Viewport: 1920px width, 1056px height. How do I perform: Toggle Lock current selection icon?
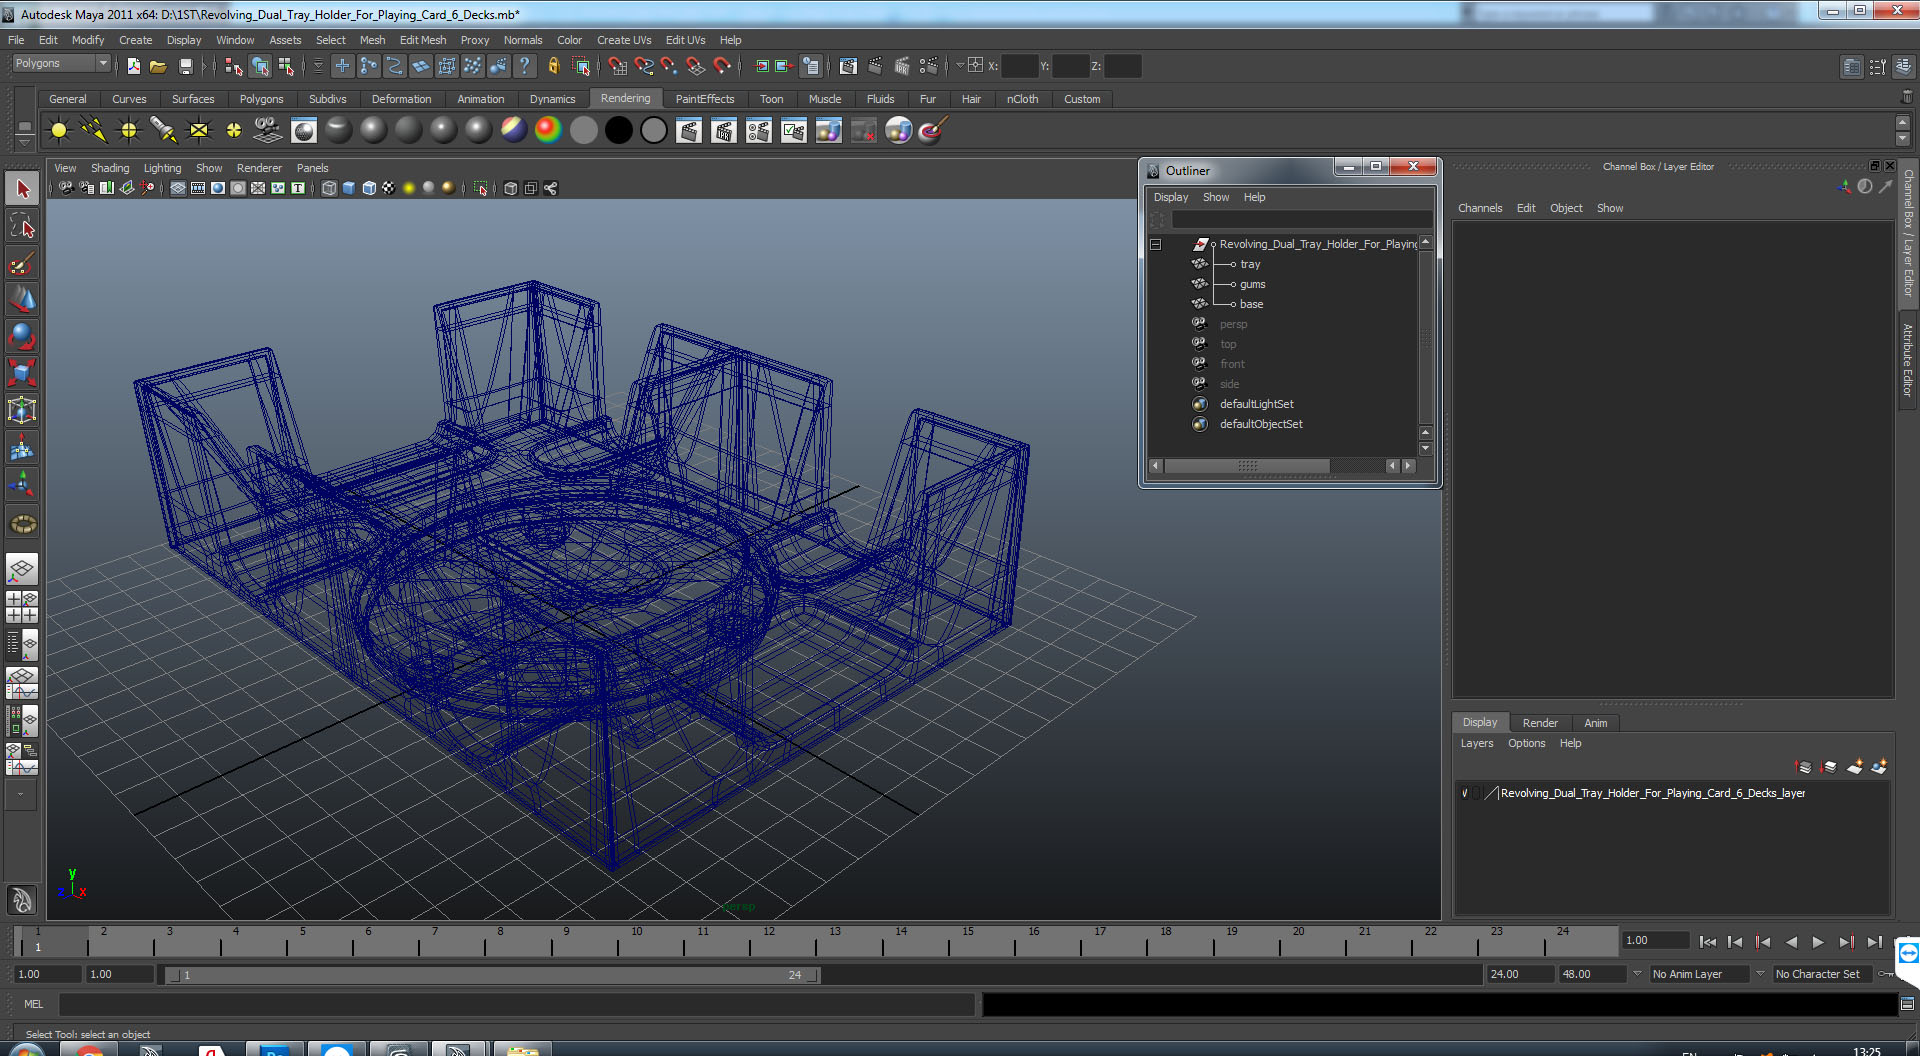coord(553,66)
